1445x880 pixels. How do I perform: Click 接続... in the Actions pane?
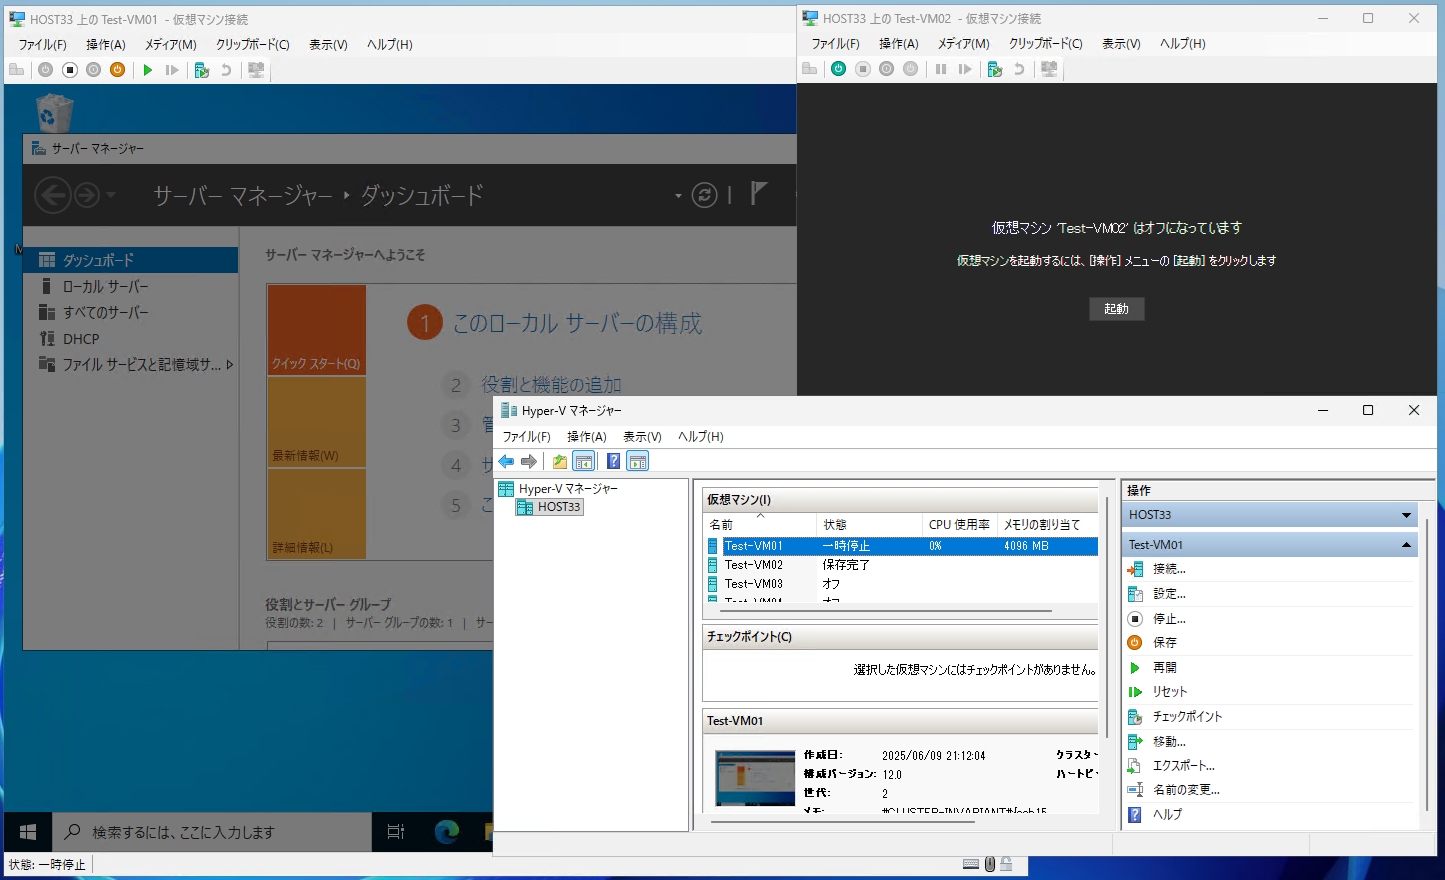(x=1169, y=569)
